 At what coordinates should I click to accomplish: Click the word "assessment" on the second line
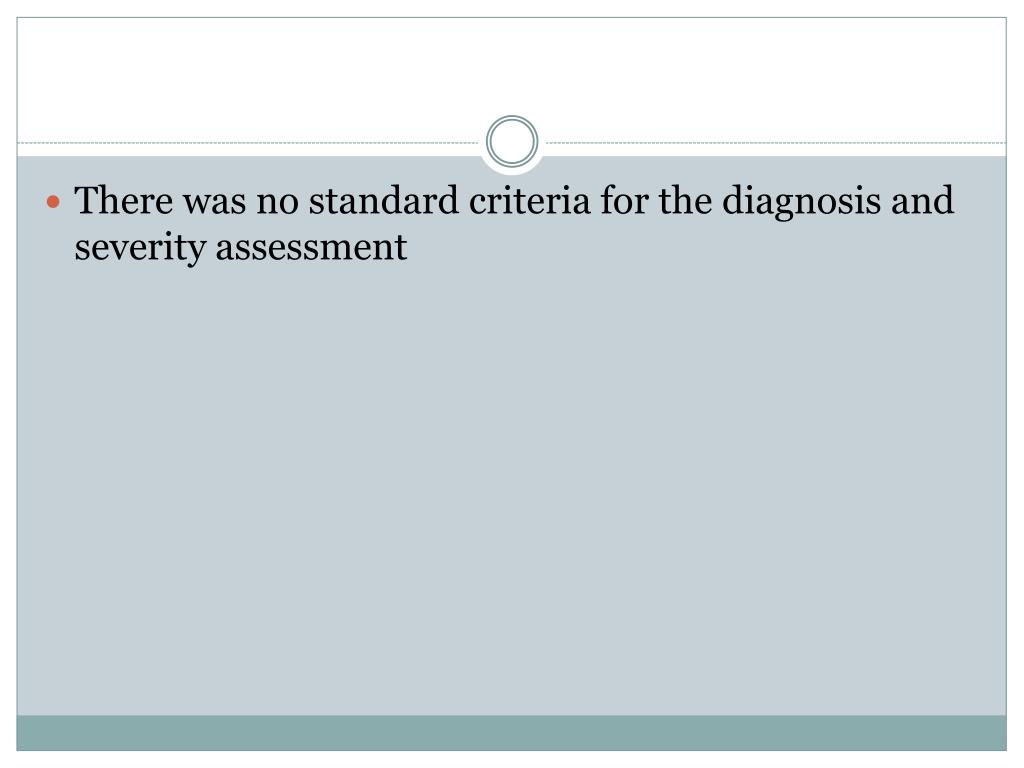312,249
